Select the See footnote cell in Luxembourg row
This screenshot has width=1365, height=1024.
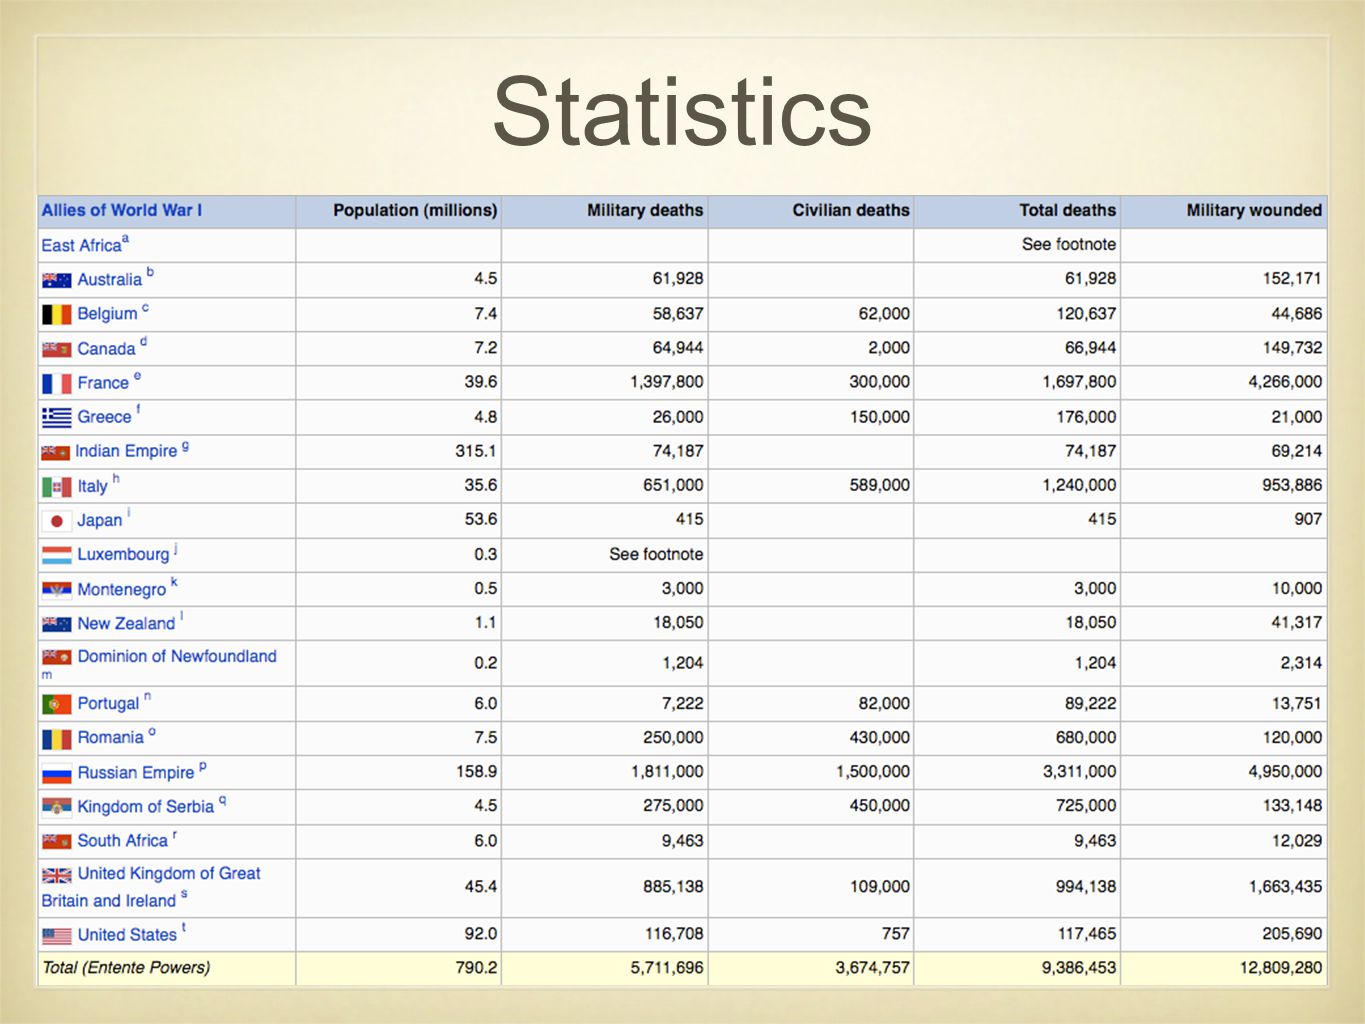[656, 554]
